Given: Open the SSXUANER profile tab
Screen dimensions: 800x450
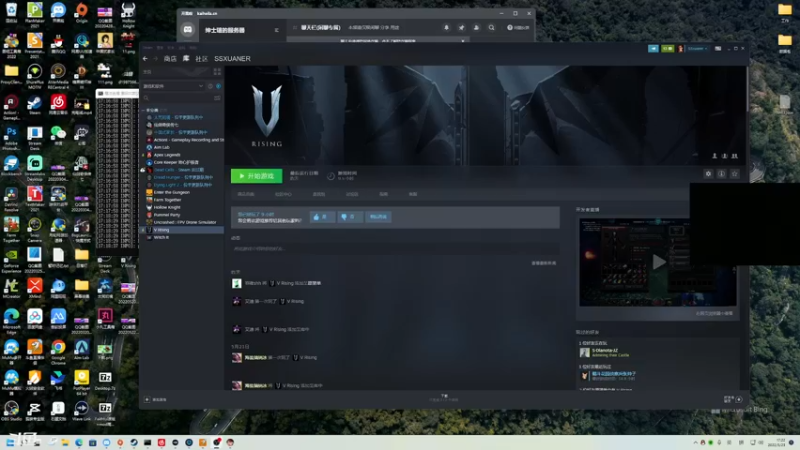Looking at the screenshot, I should tap(232, 59).
